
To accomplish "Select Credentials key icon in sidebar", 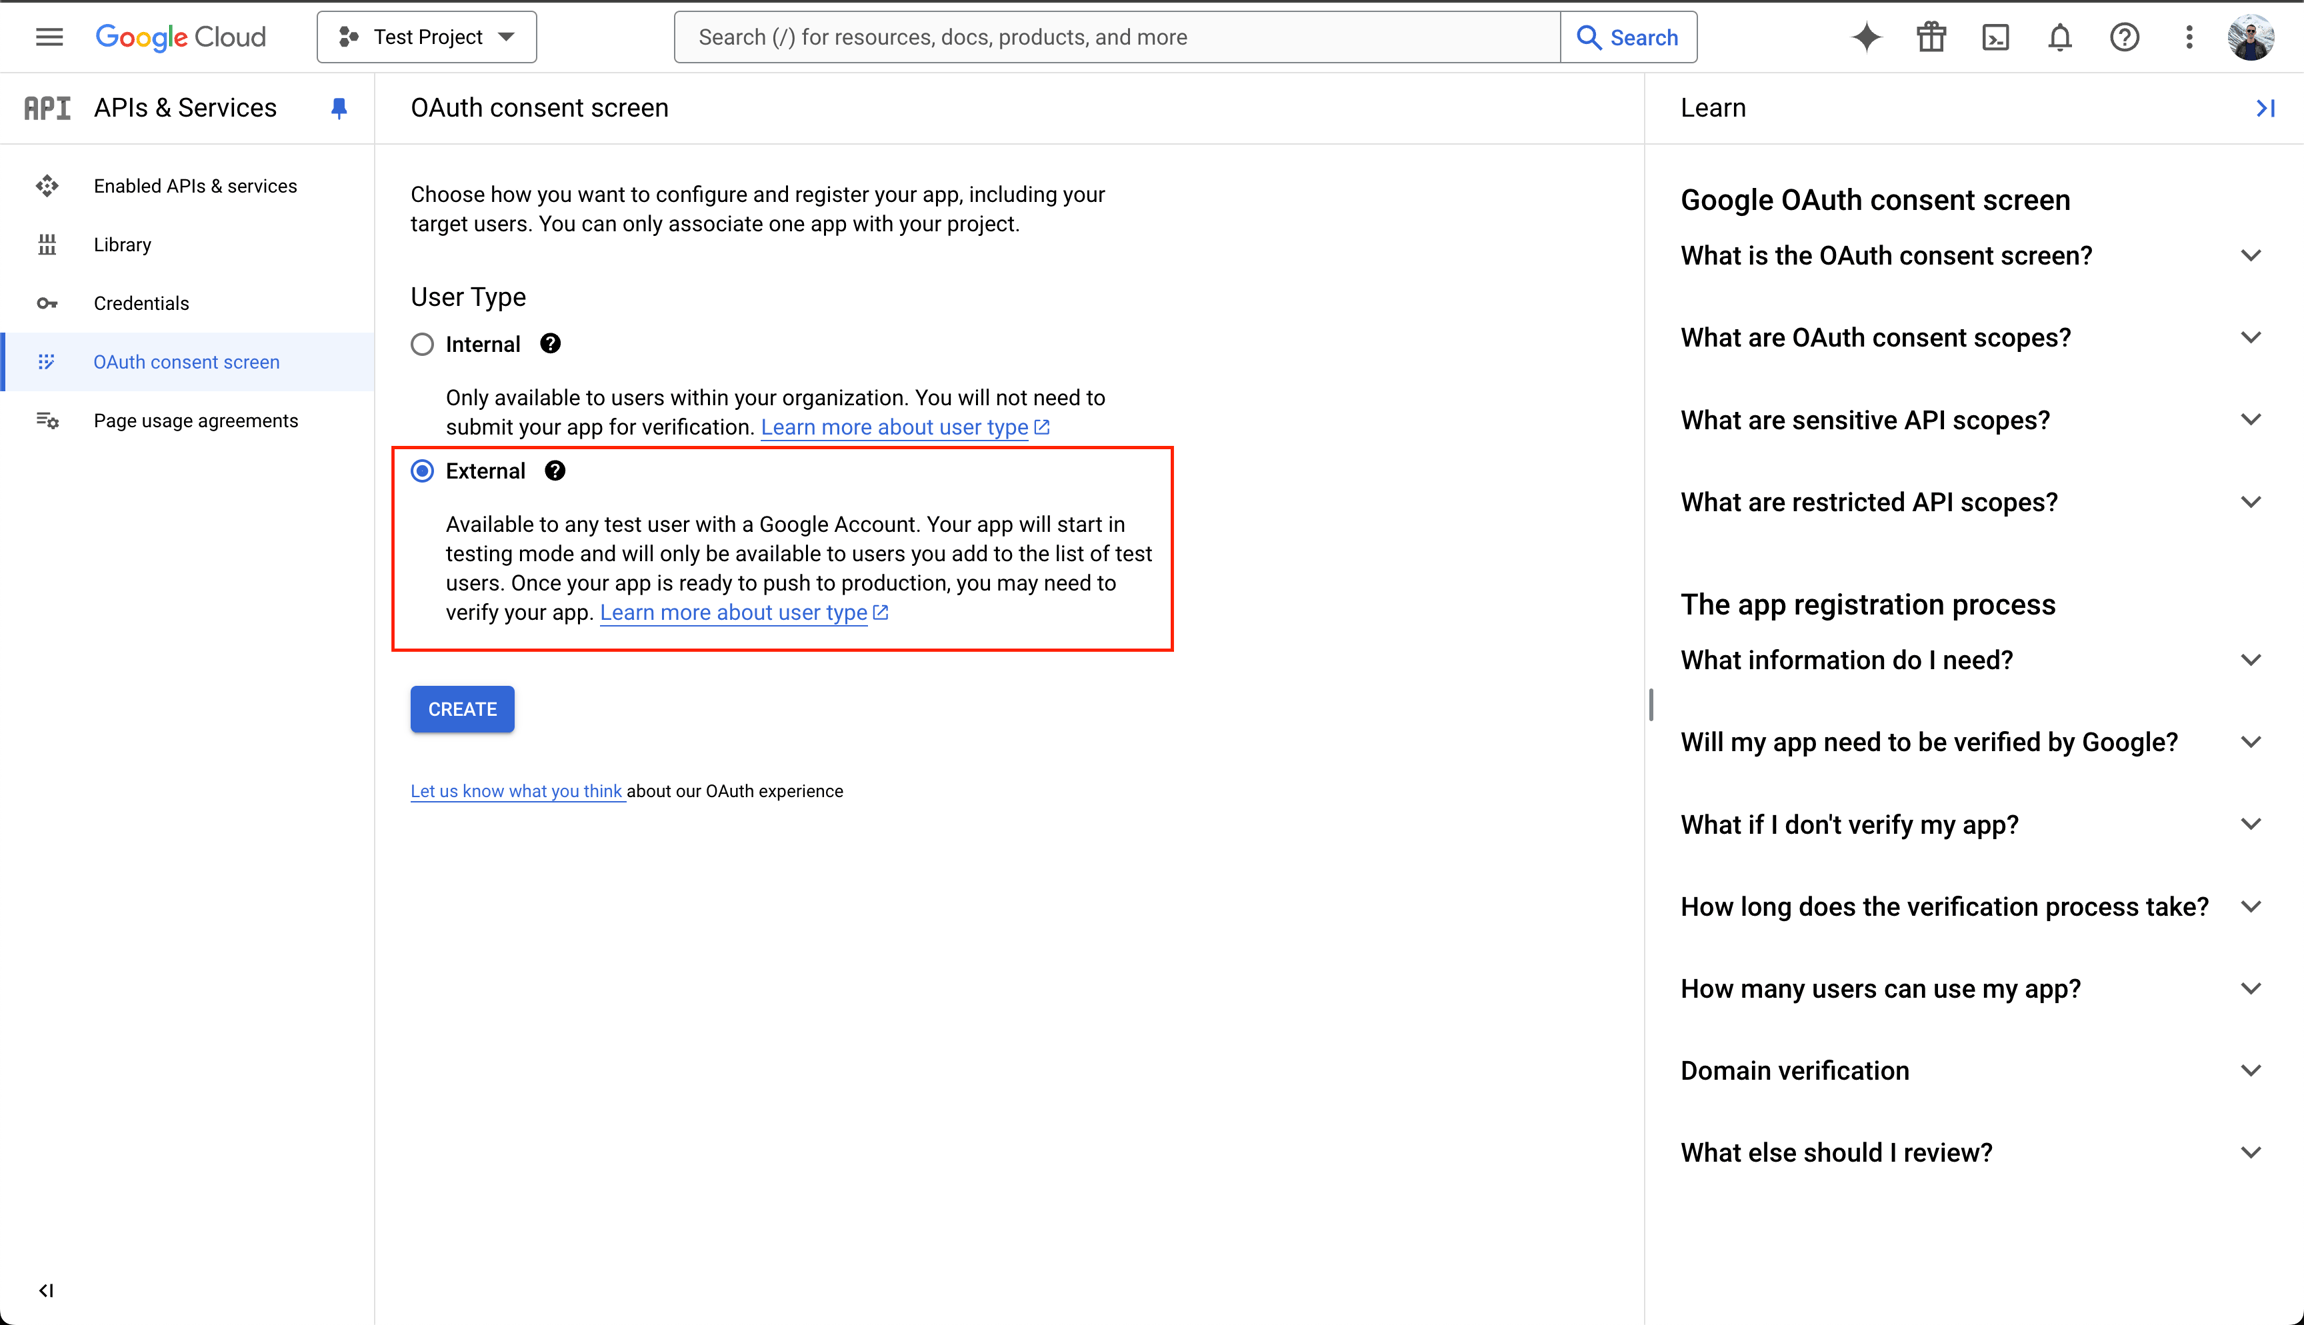I will coord(47,303).
